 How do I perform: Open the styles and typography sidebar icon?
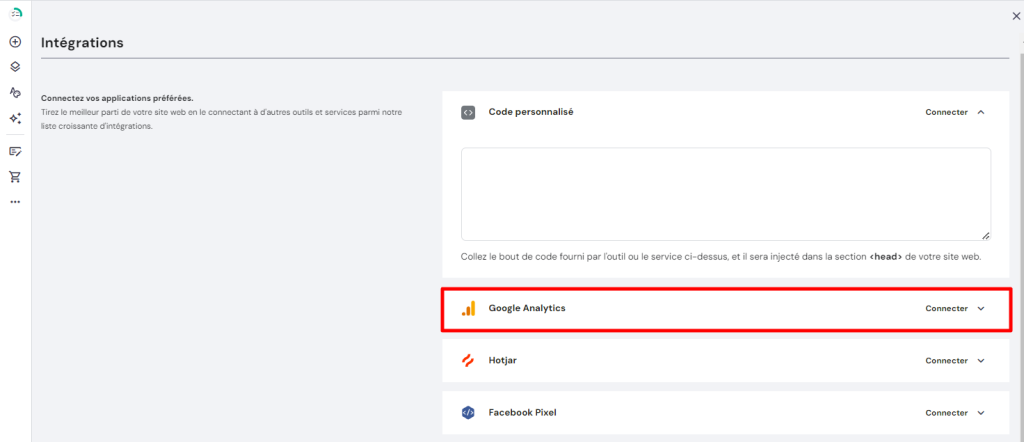pyautogui.click(x=15, y=92)
